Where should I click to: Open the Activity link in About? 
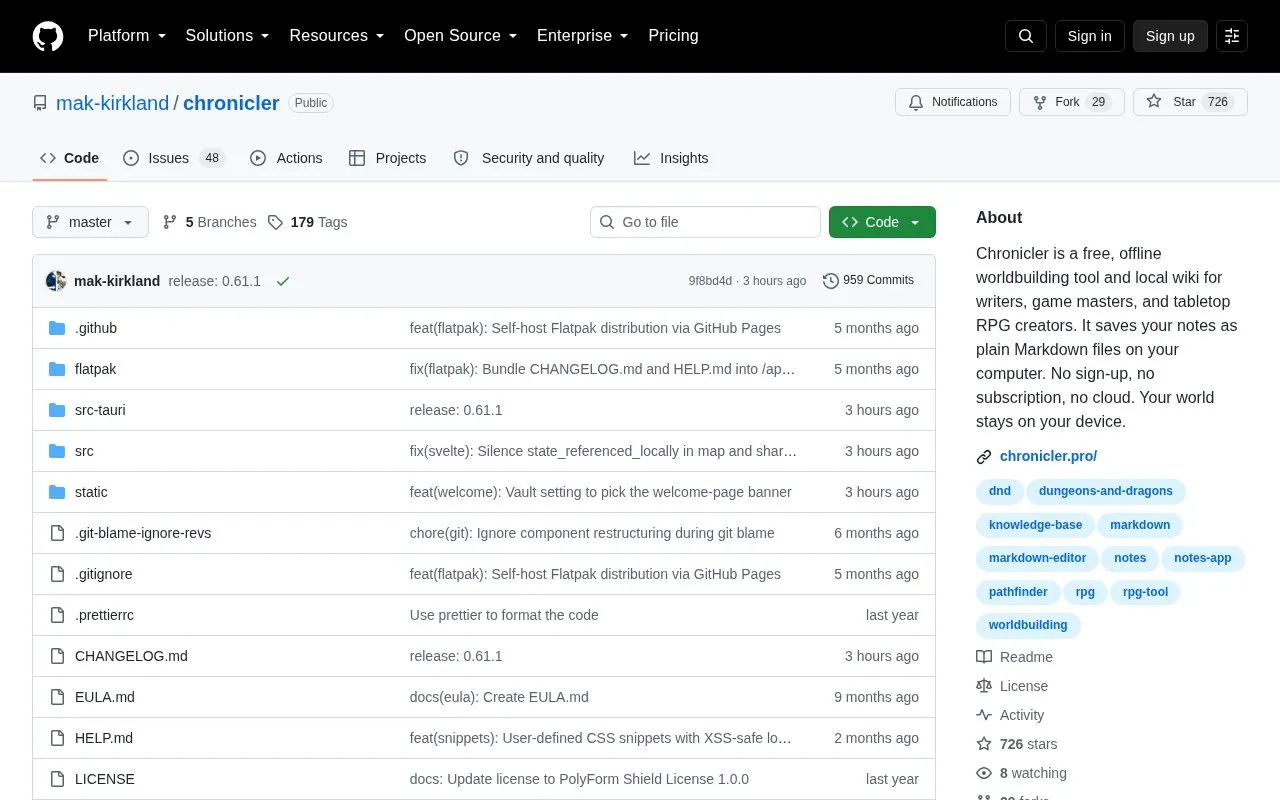[x=1010, y=715]
